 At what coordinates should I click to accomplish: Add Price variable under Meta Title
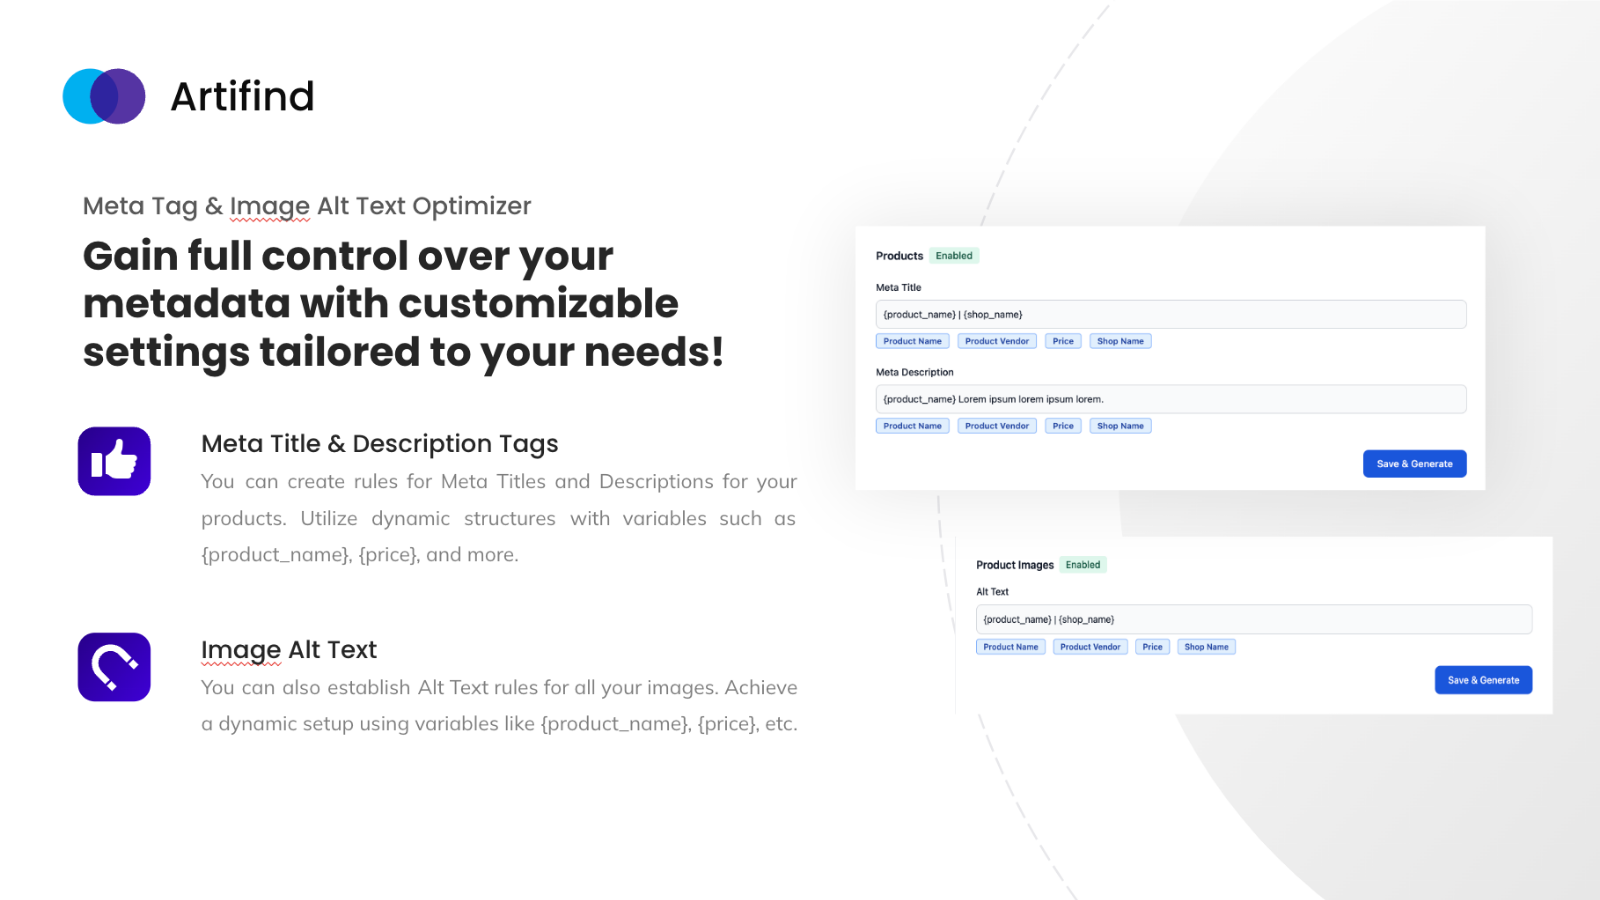[x=1063, y=341]
